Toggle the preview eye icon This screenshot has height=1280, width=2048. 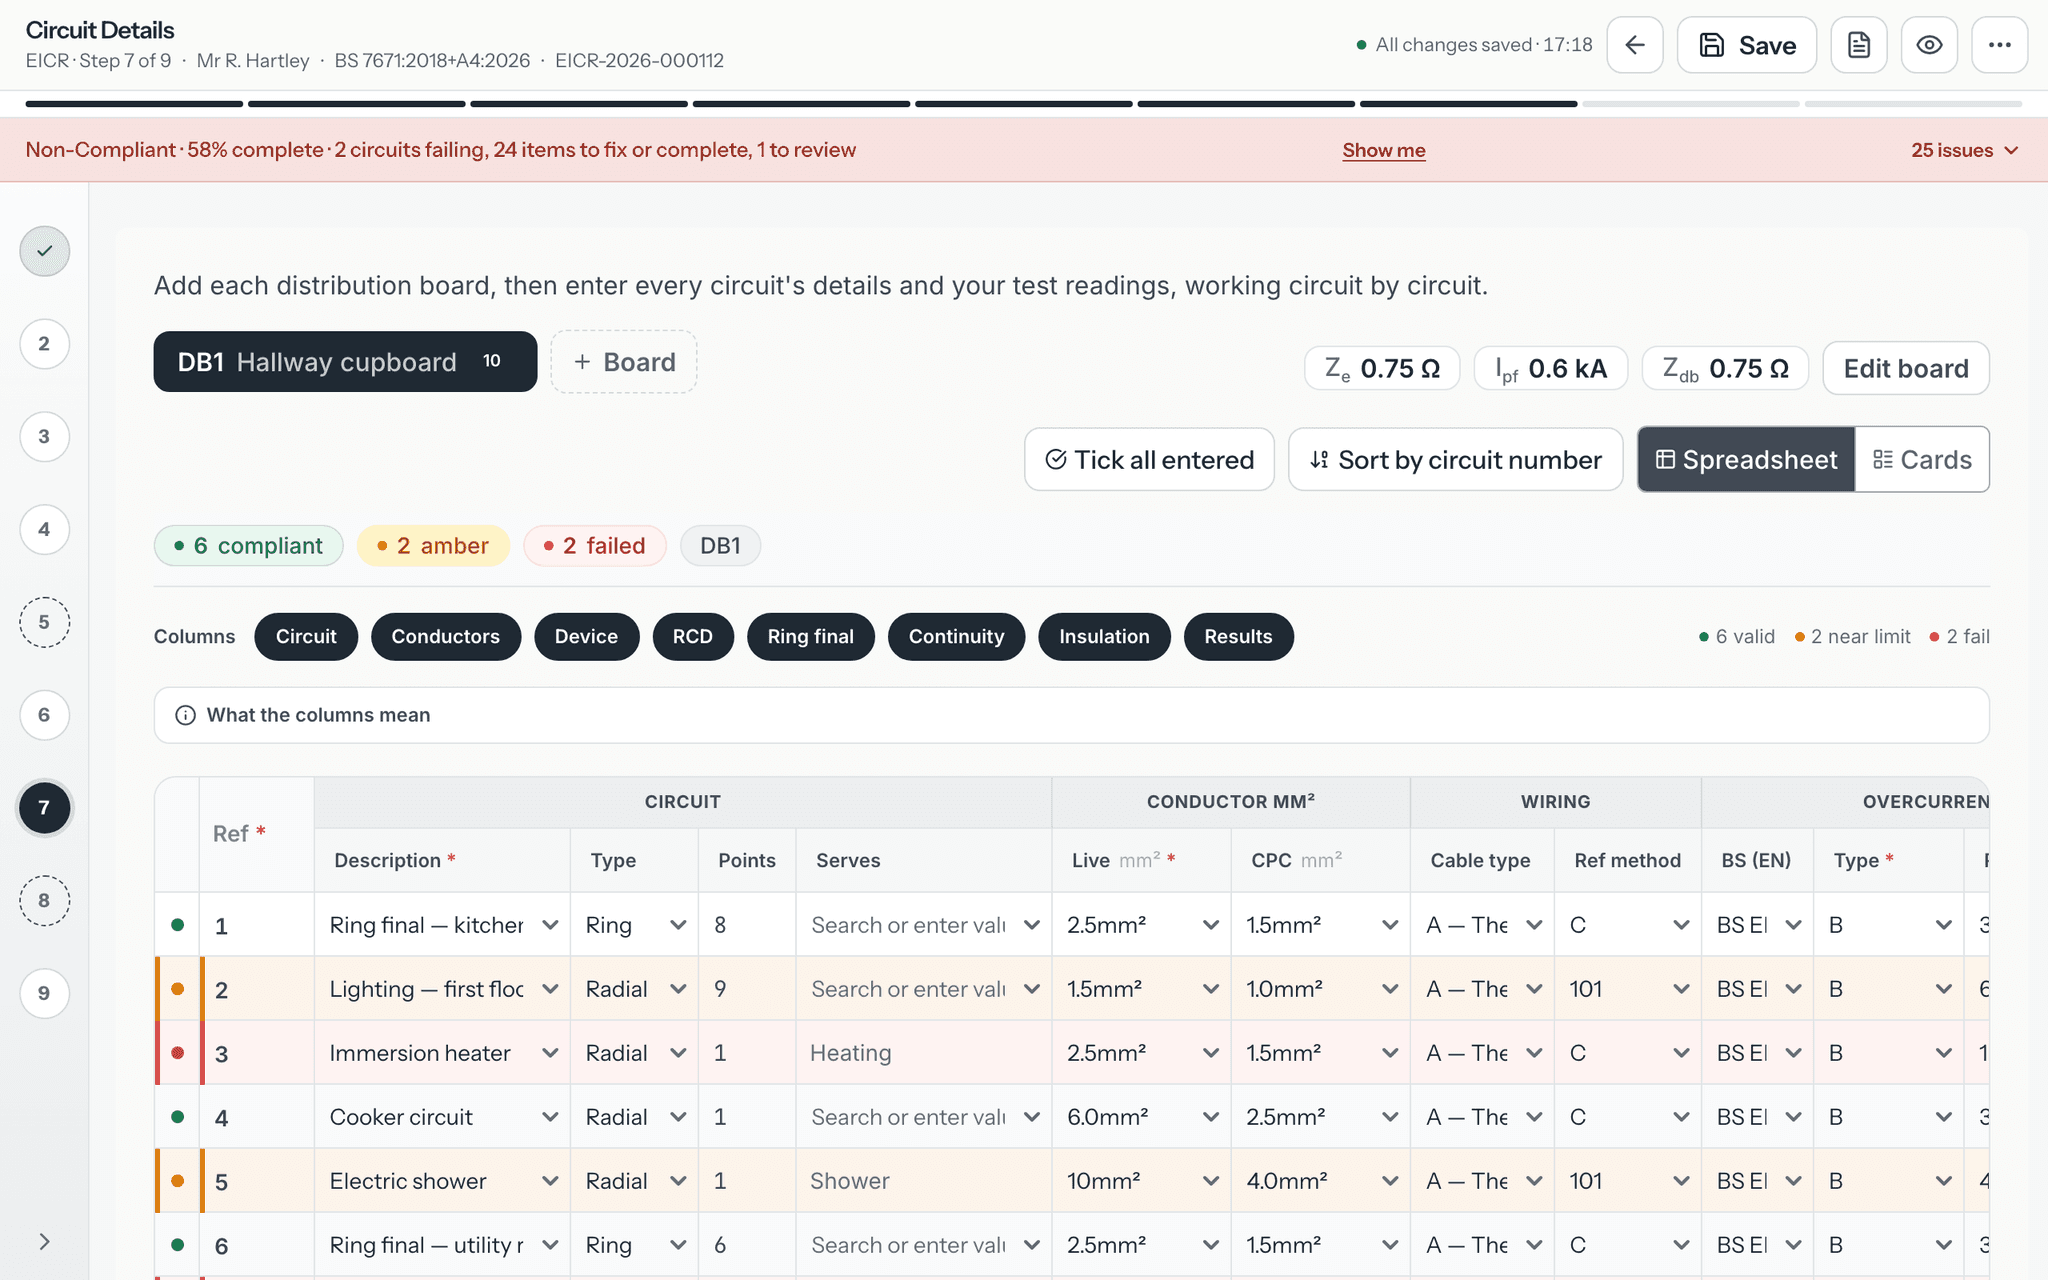coord(1929,45)
